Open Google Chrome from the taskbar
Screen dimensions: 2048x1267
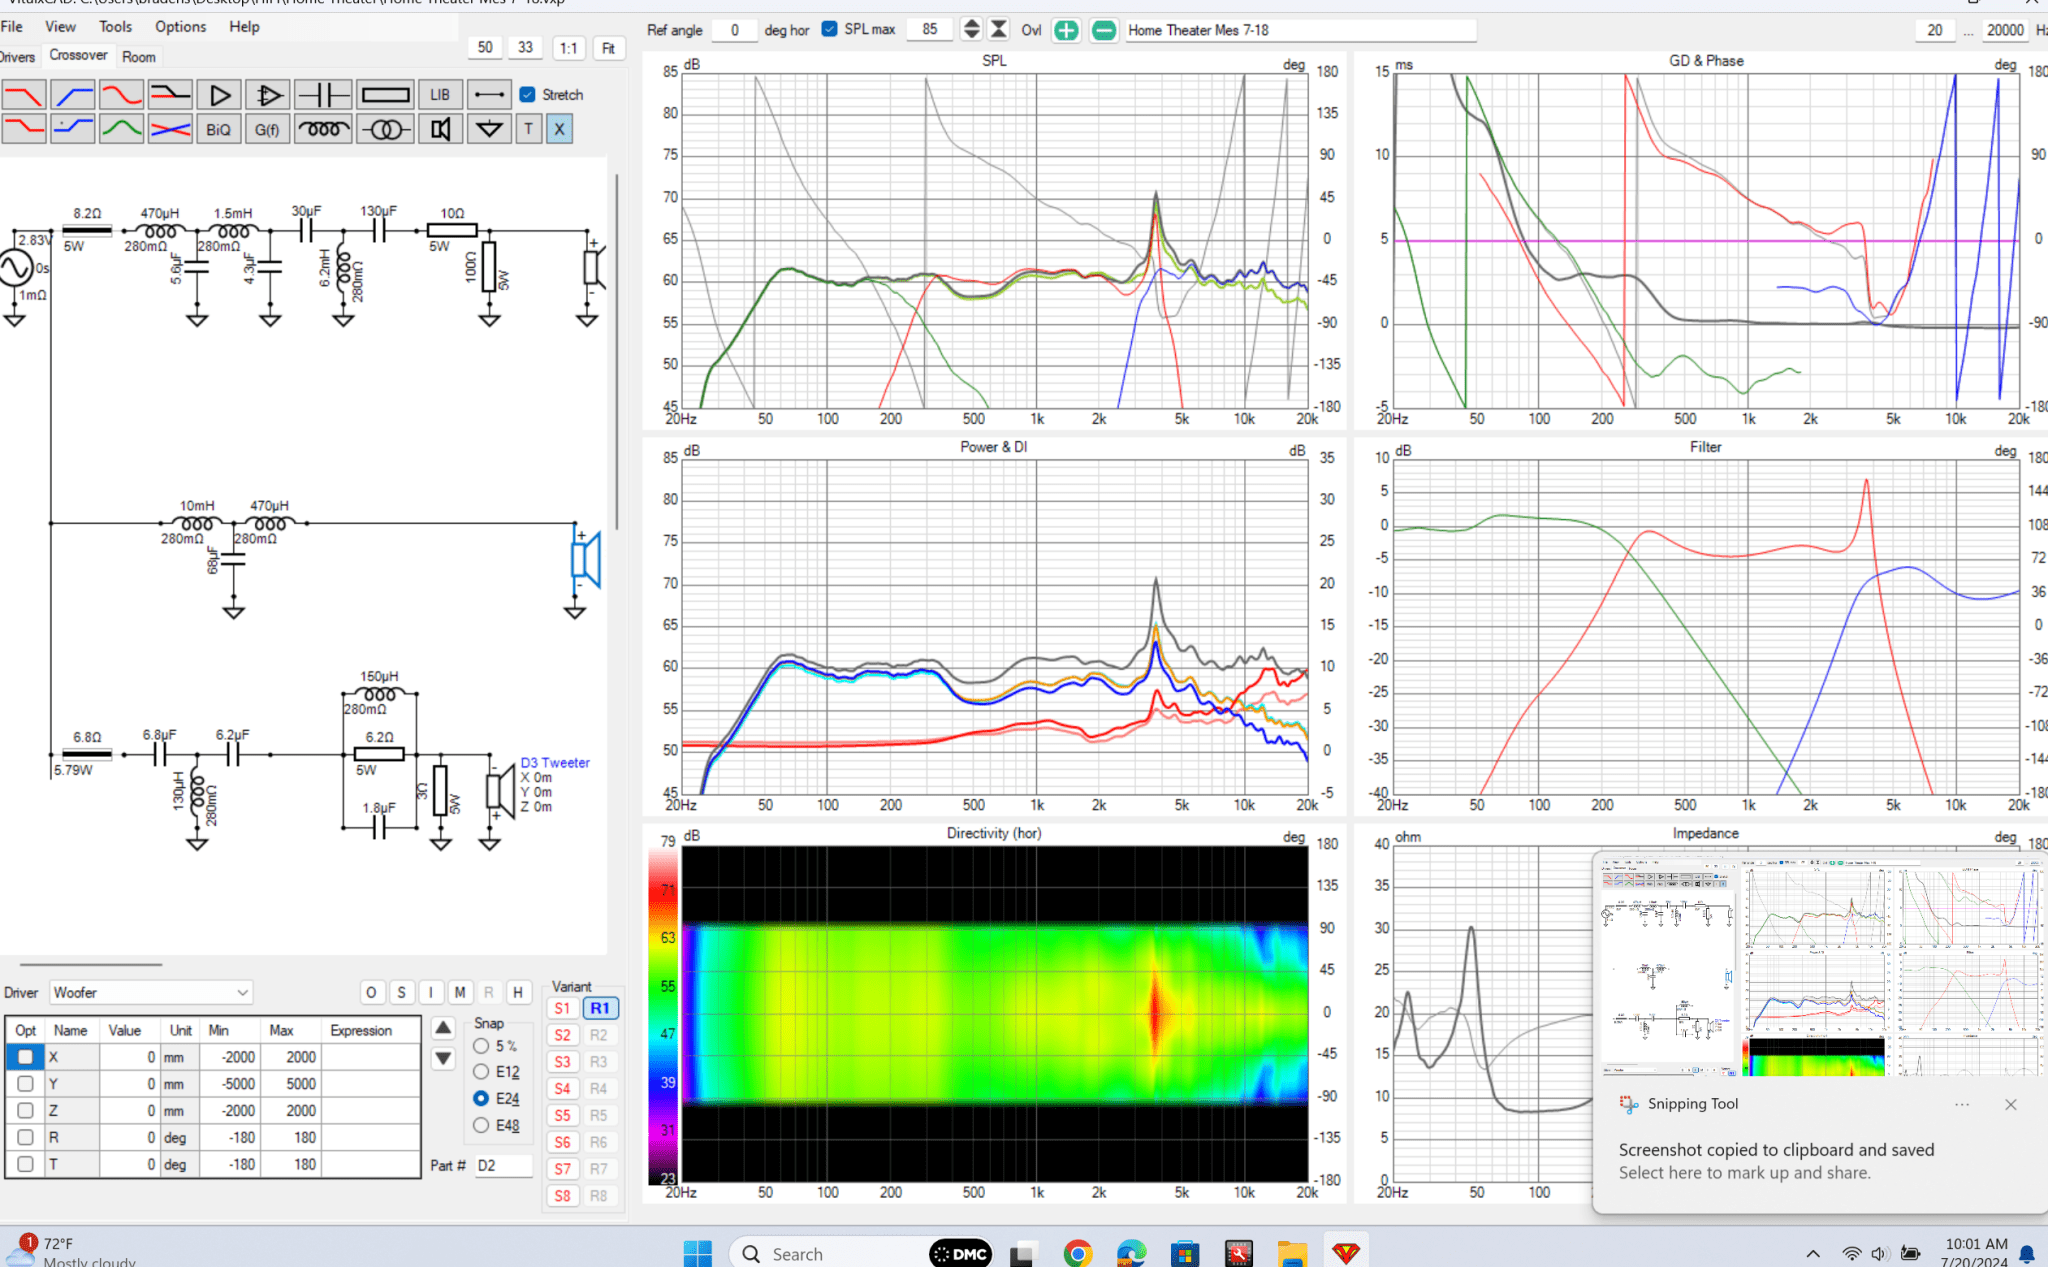click(x=1077, y=1253)
